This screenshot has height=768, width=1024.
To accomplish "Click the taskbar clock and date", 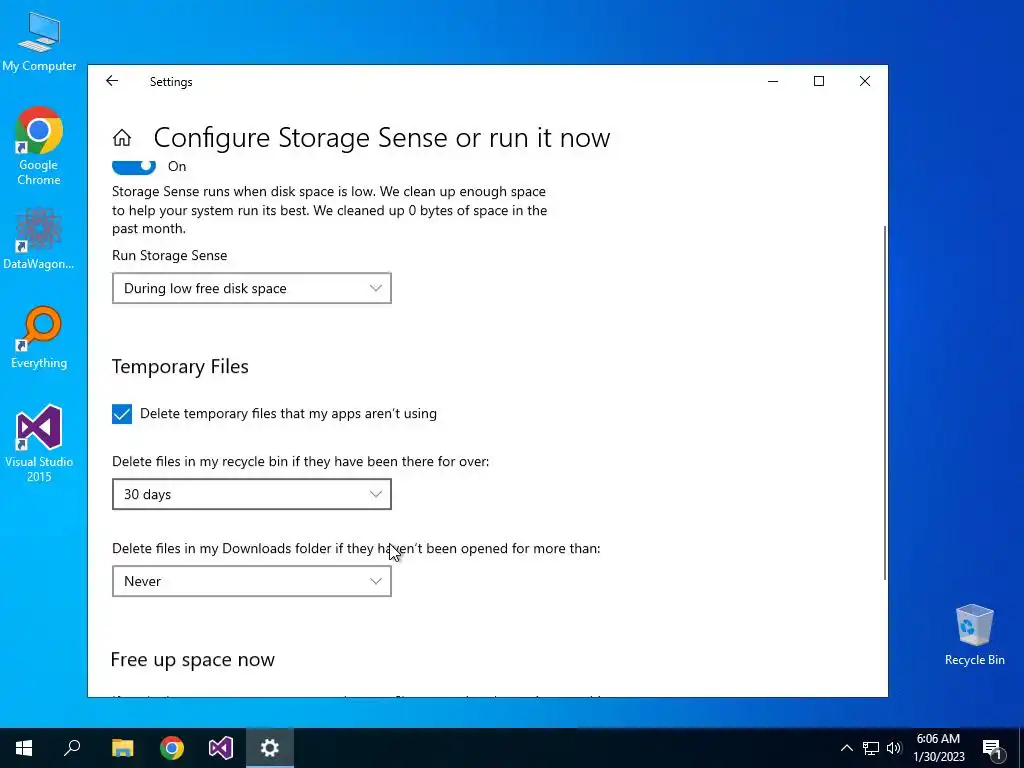I will [x=939, y=748].
